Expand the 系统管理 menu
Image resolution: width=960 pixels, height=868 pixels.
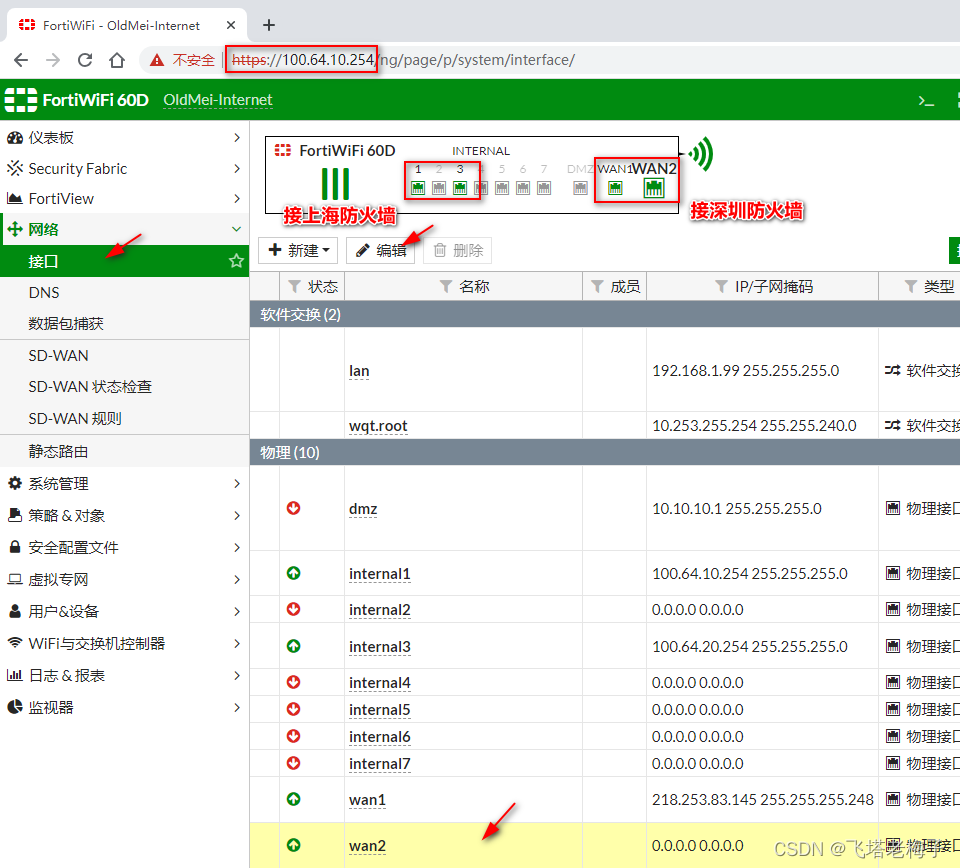click(x=124, y=484)
